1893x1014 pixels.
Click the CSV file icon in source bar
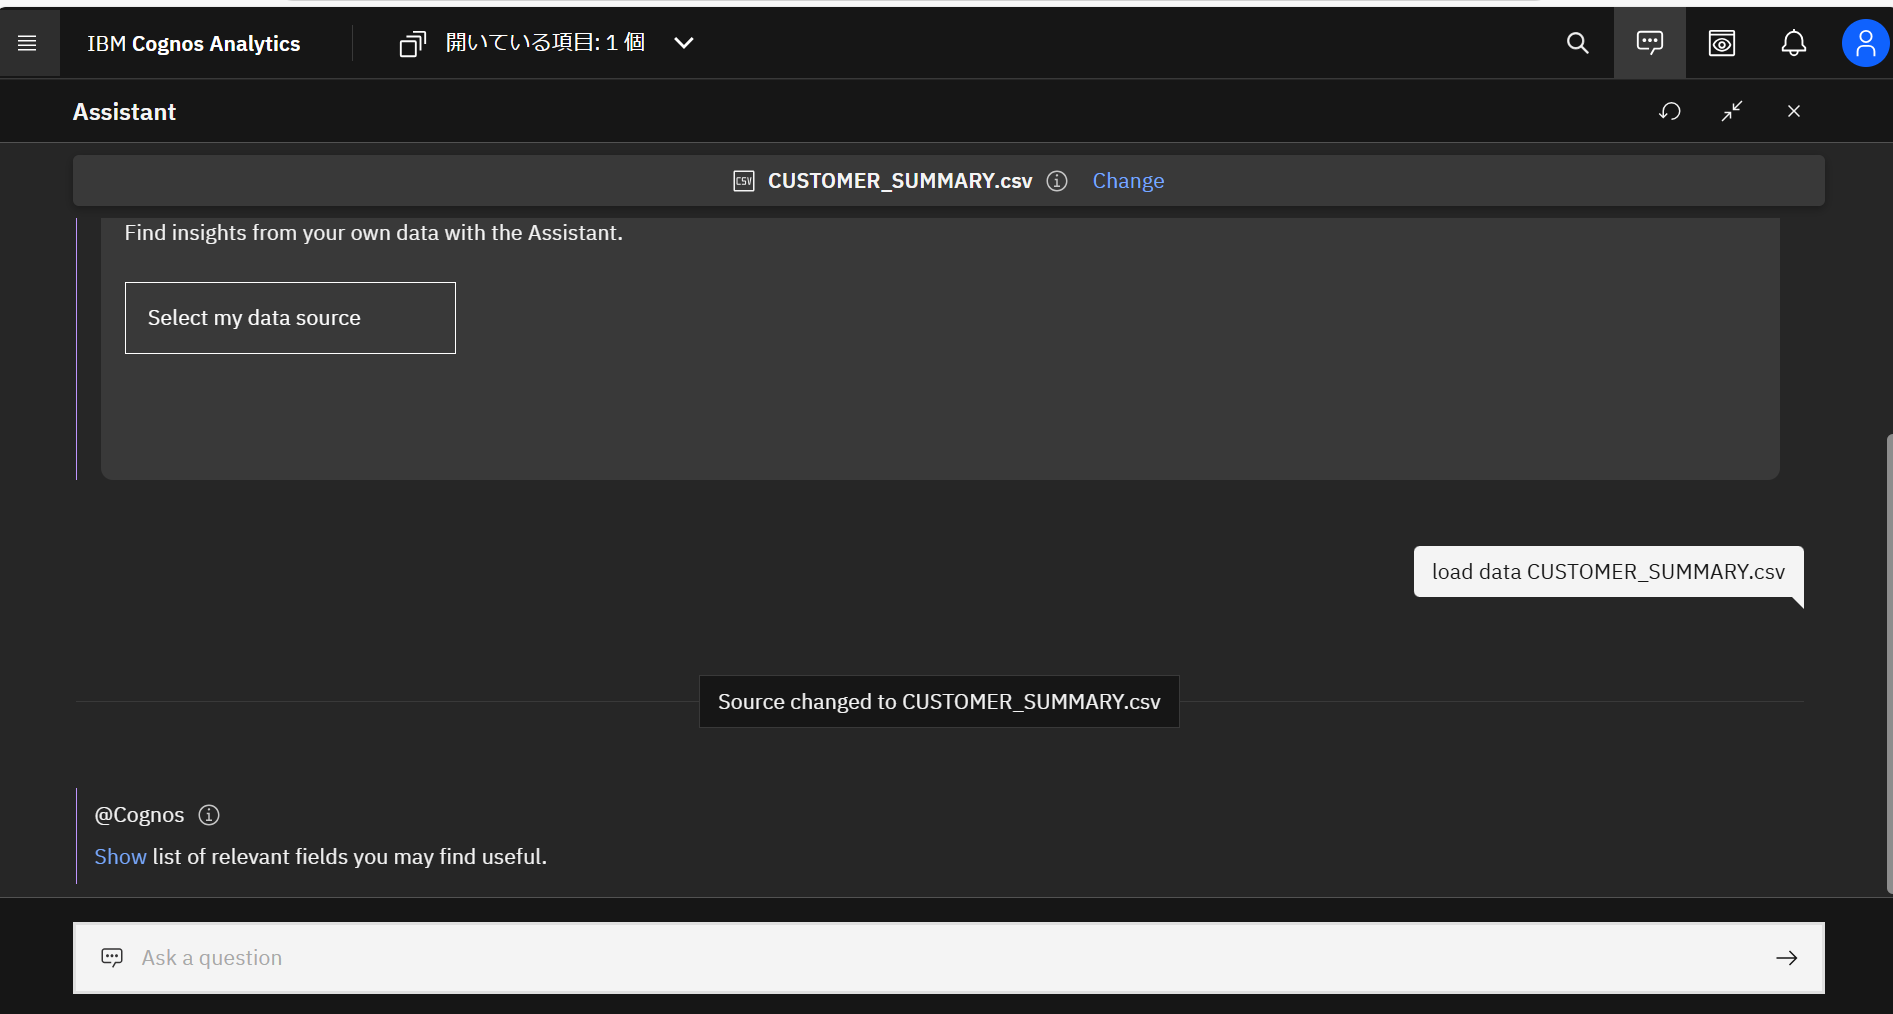(744, 181)
